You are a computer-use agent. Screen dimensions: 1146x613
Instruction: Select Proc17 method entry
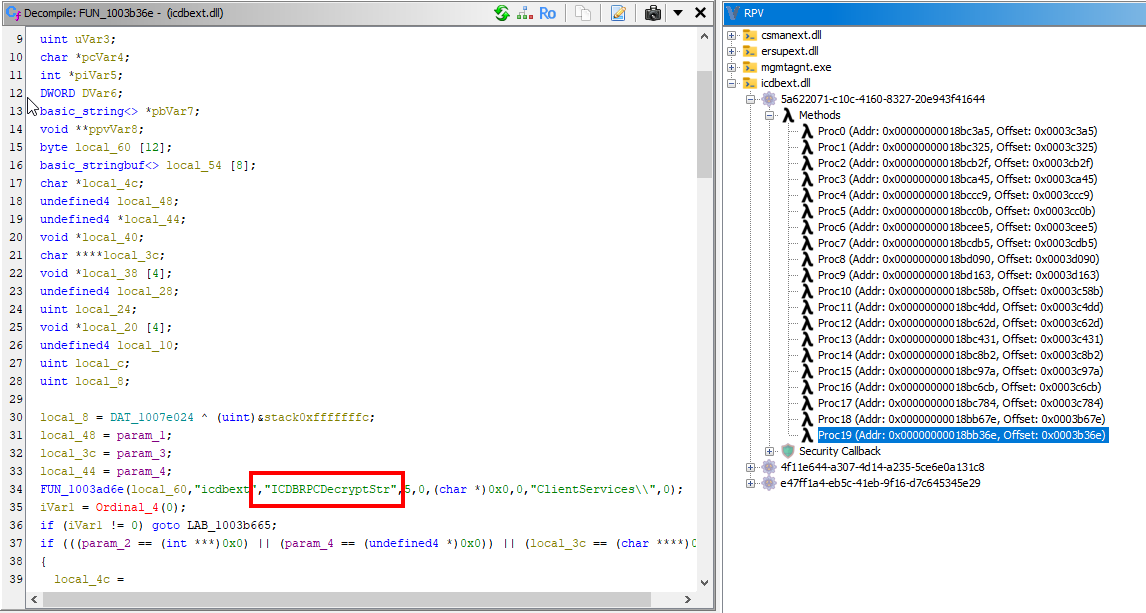960,403
